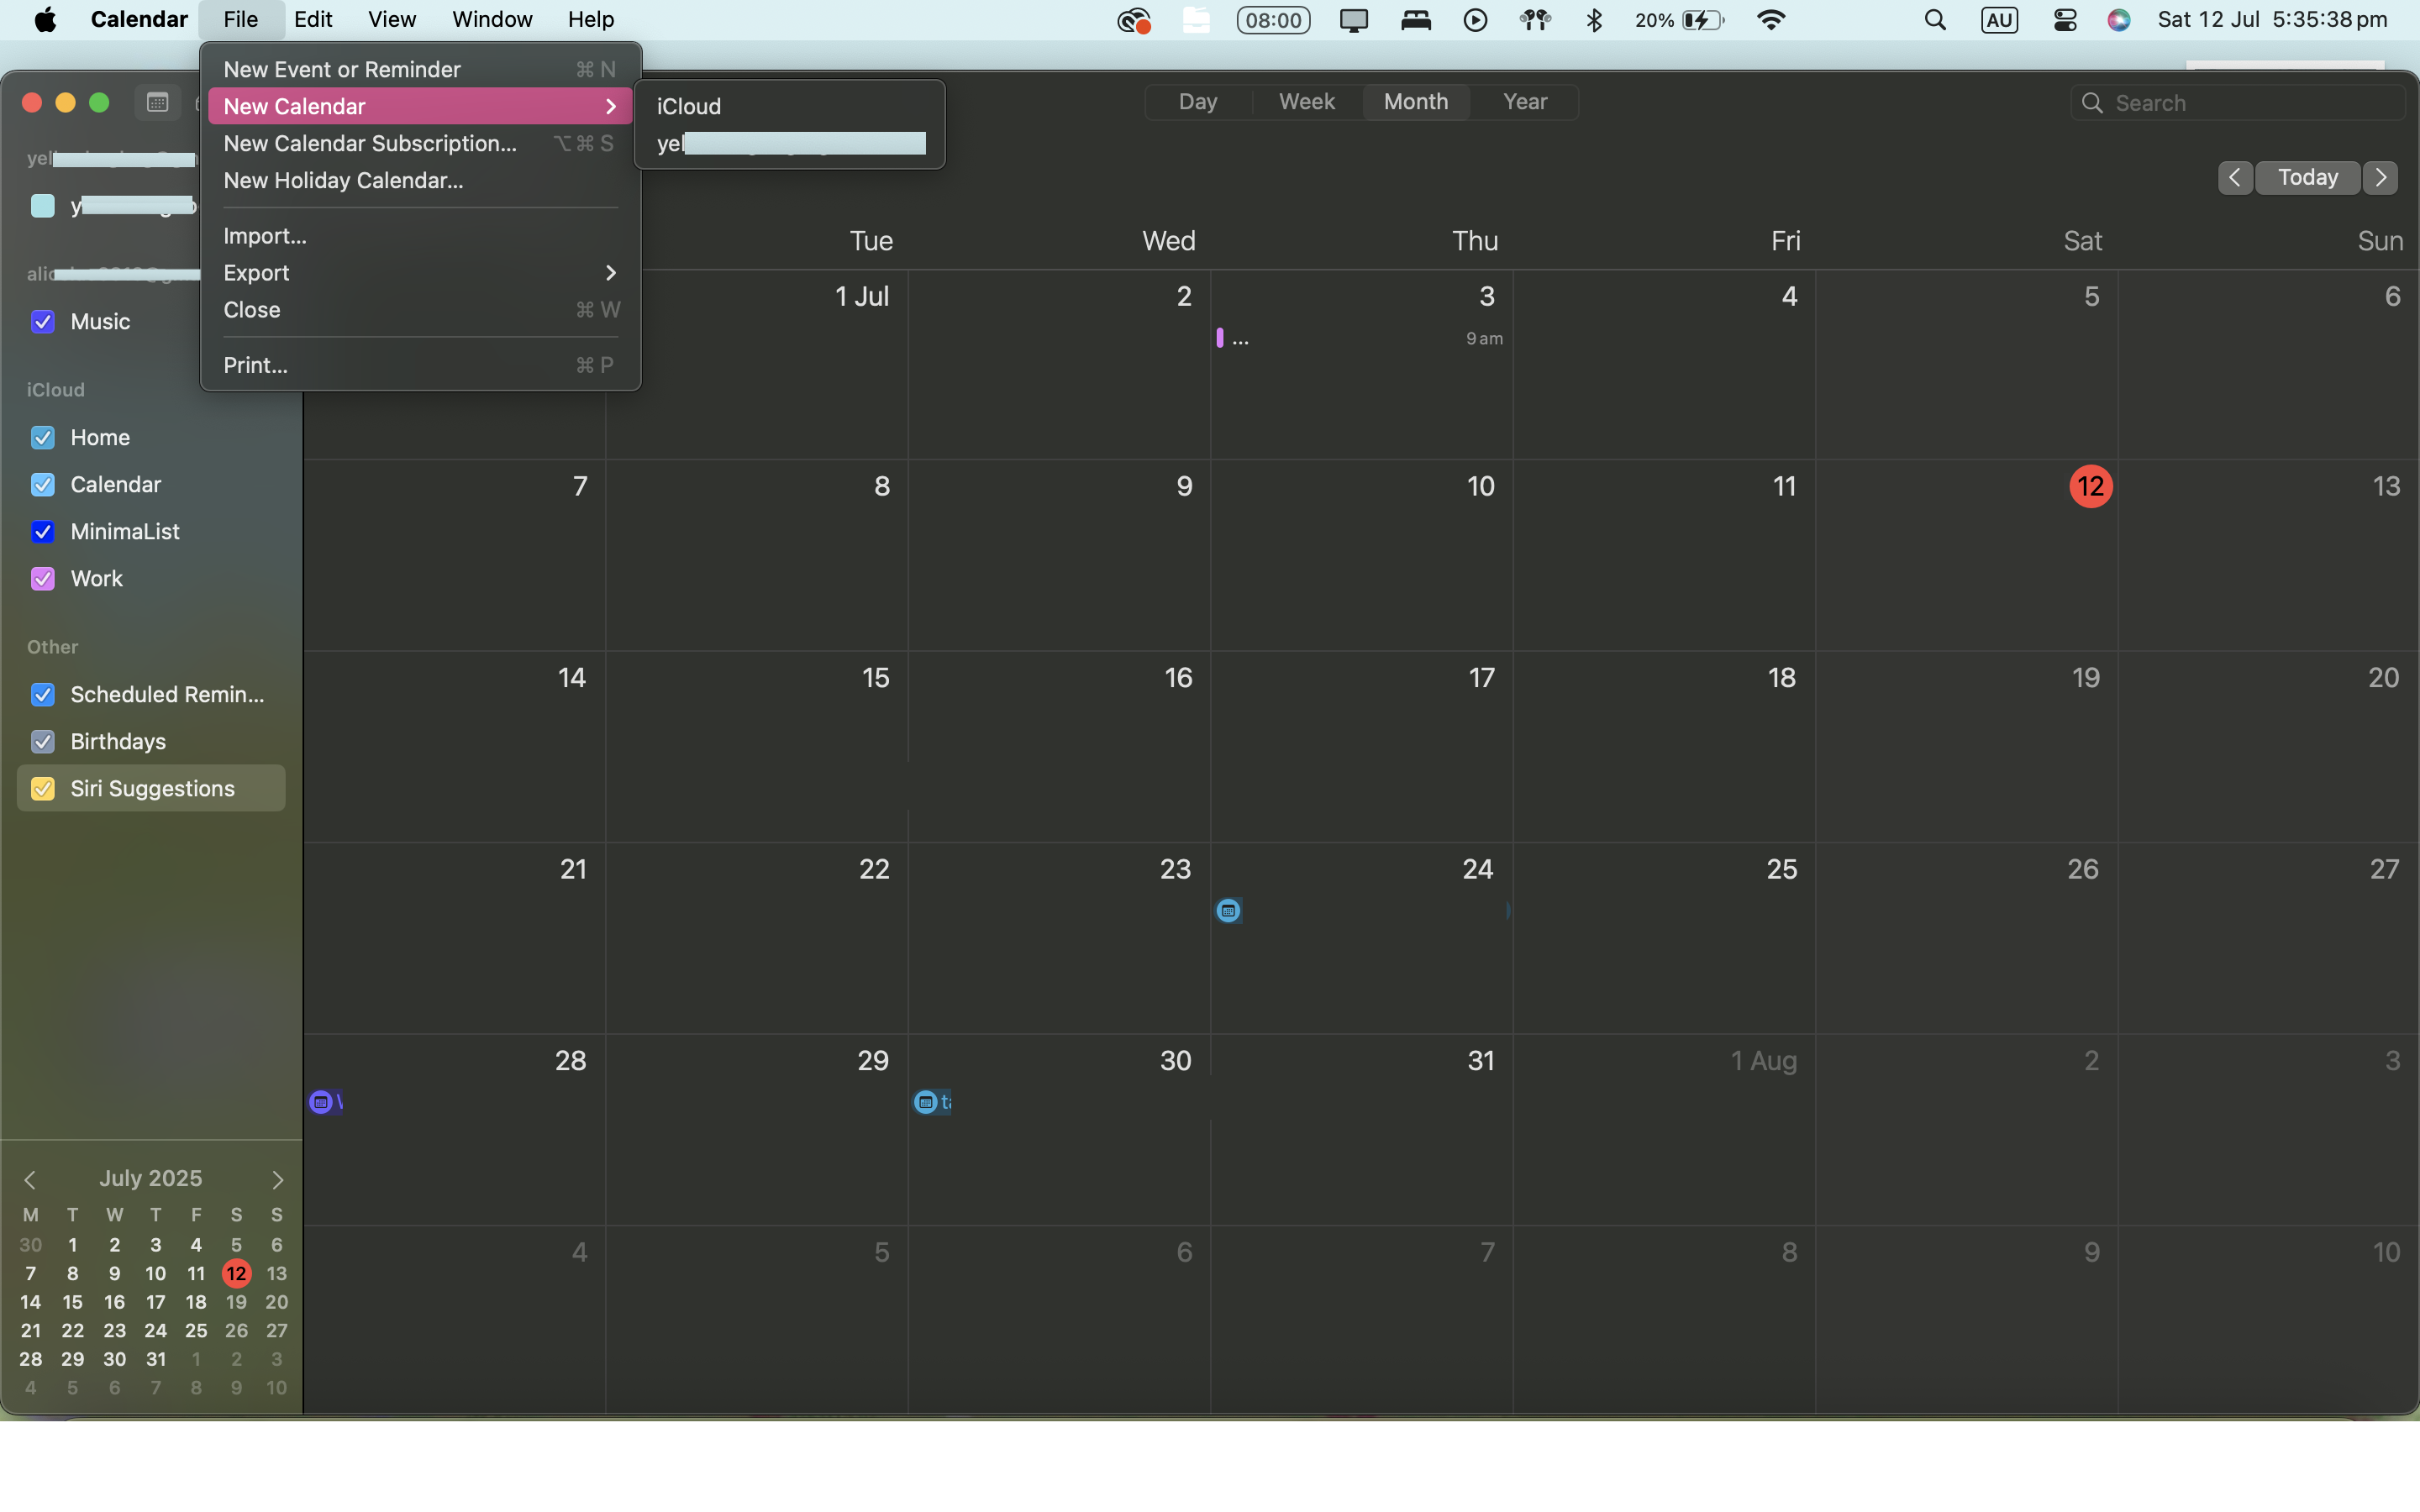Uncheck the Music calendar checkbox
Image resolution: width=2420 pixels, height=1512 pixels.
tap(43, 322)
